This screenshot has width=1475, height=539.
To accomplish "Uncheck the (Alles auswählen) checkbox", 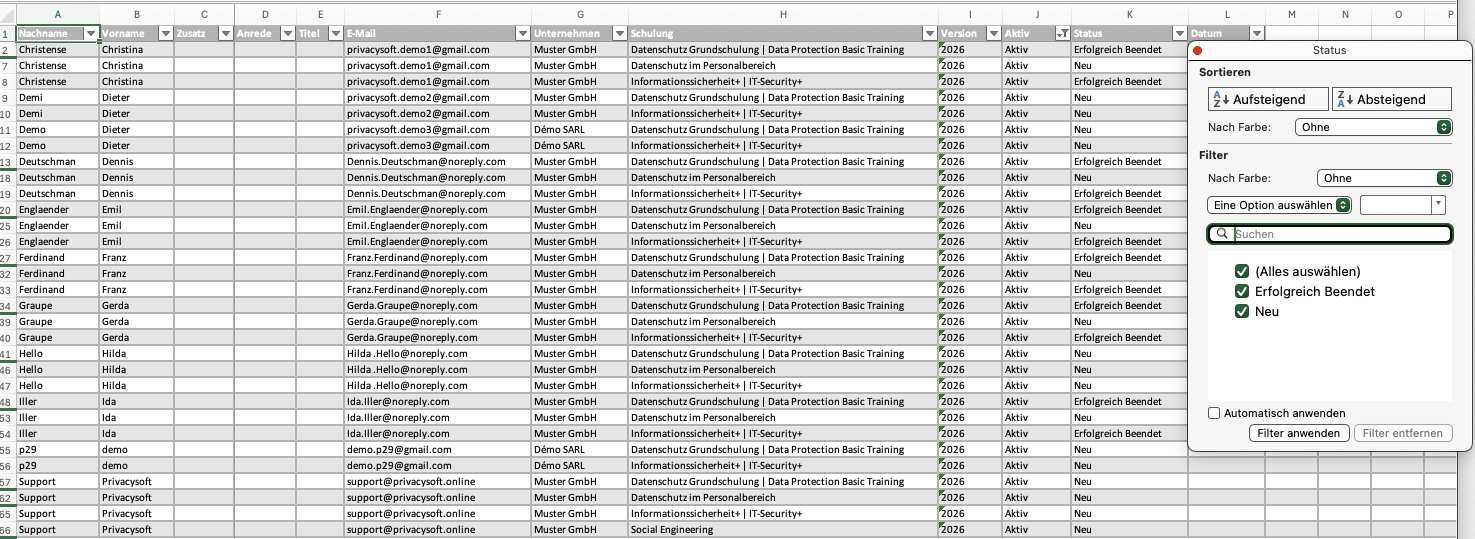I will click(x=1242, y=272).
